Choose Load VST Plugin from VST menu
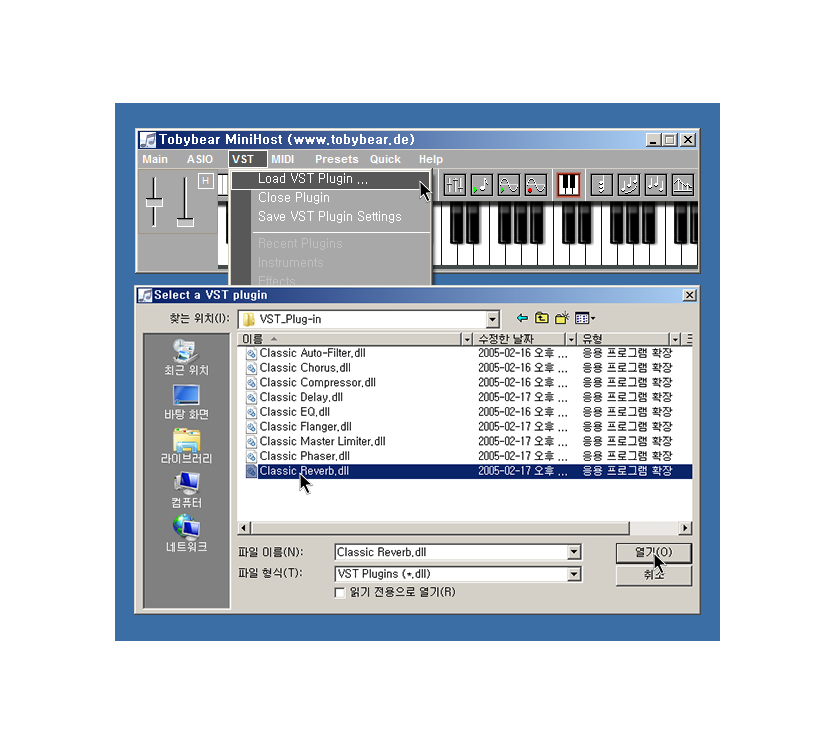 pos(331,179)
